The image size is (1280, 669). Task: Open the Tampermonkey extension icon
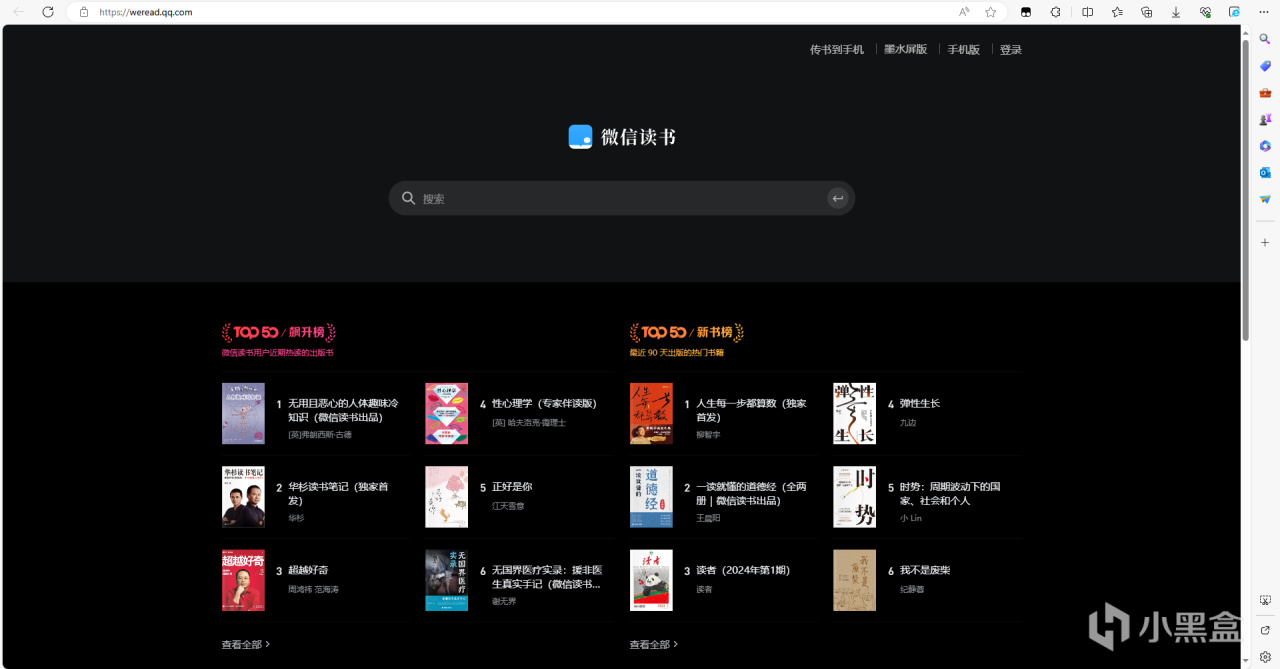(x=1026, y=12)
